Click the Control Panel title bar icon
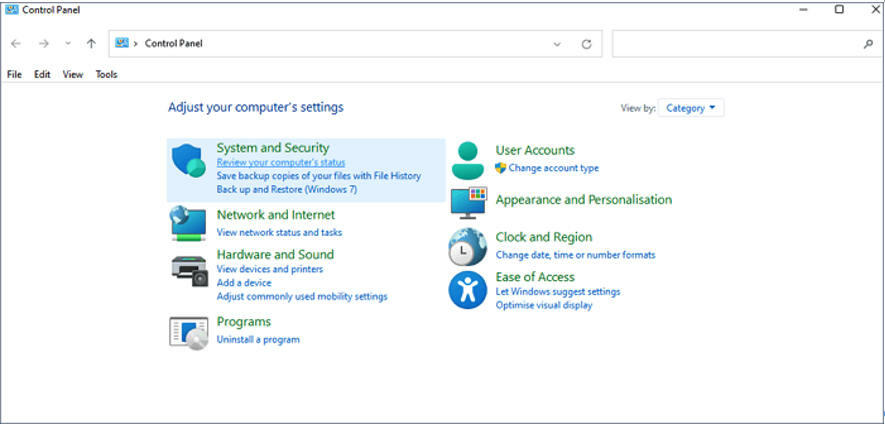The image size is (885, 424). [11, 10]
